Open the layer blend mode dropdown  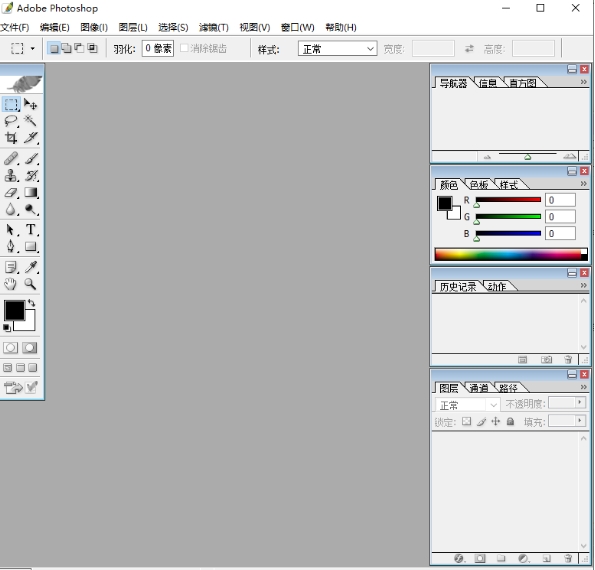click(467, 405)
